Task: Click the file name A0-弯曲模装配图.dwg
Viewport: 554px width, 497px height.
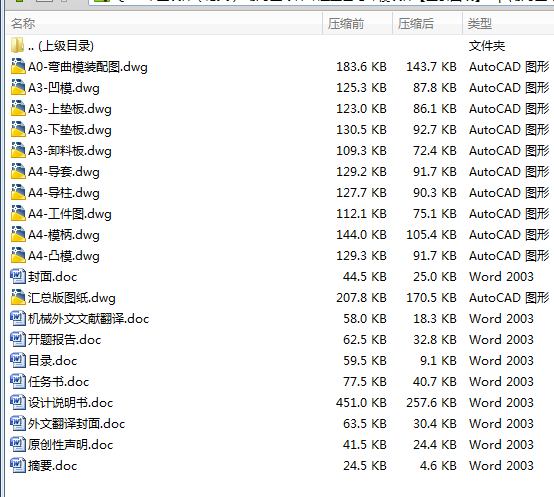Action: [x=88, y=67]
